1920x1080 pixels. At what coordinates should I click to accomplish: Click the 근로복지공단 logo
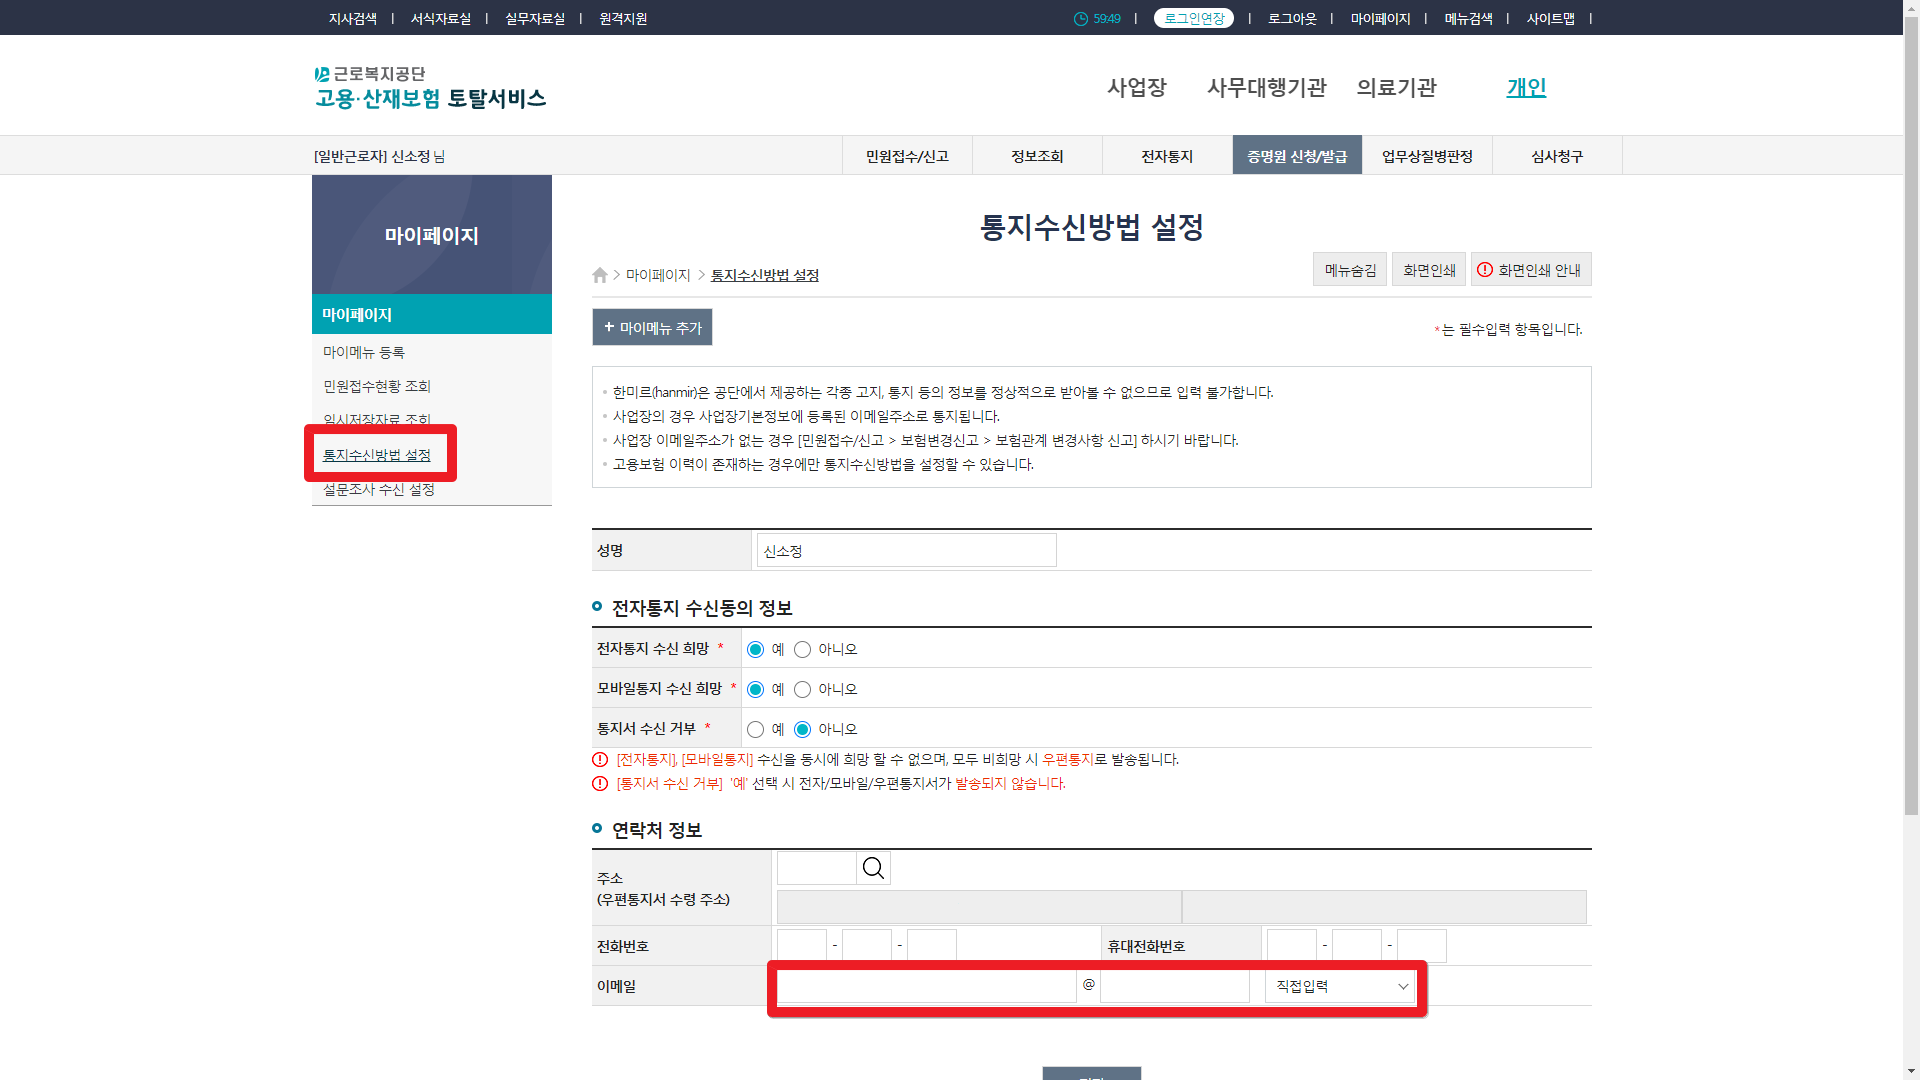pyautogui.click(x=430, y=86)
